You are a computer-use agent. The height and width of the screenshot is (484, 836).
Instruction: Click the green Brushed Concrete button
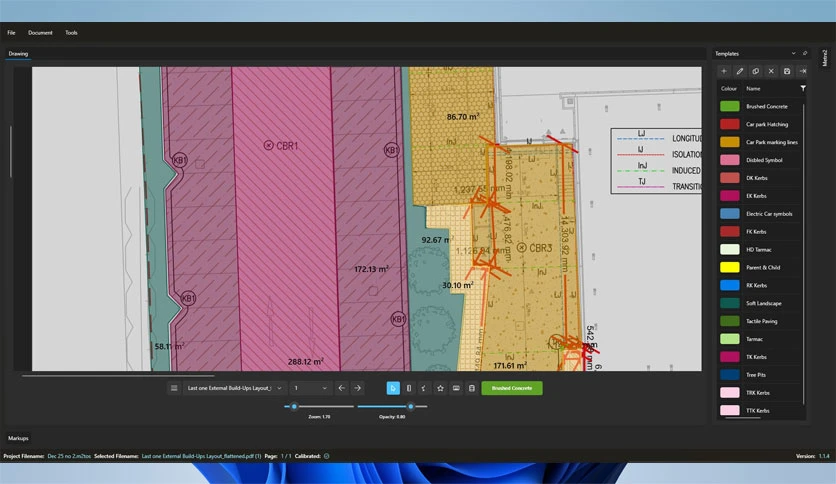[512, 388]
